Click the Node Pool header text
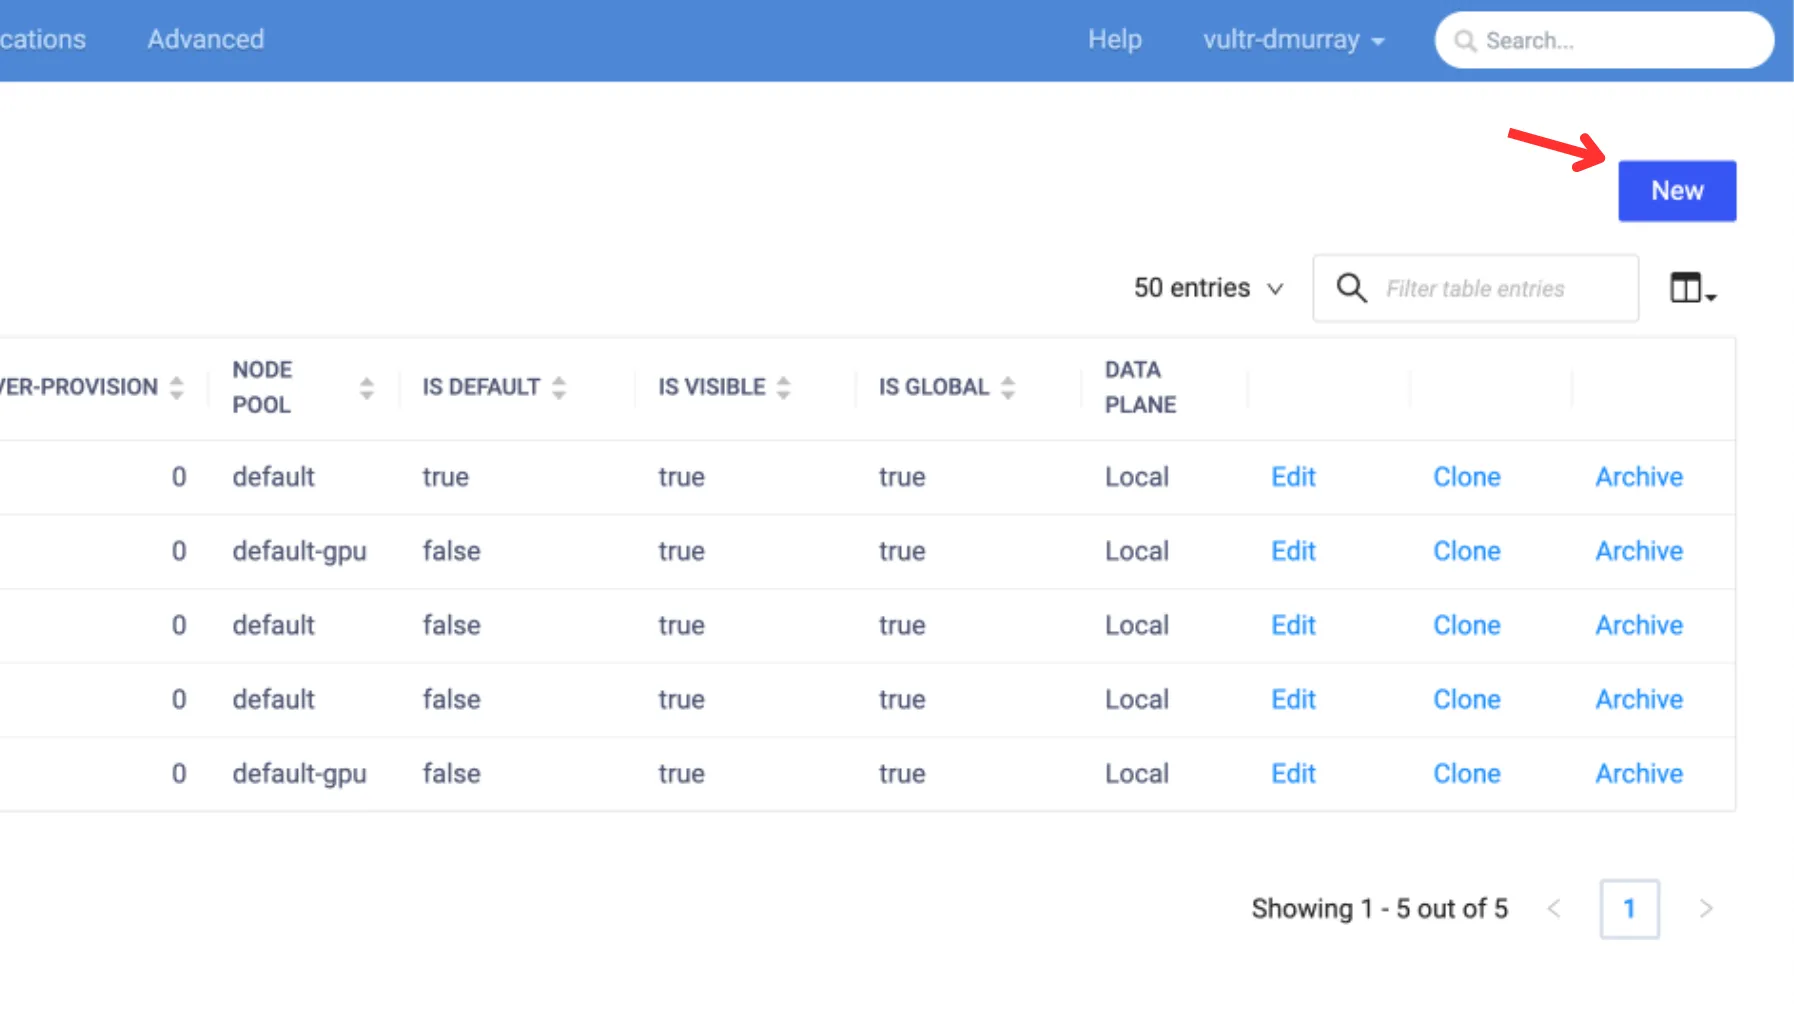This screenshot has width=1794, height=1016. click(x=262, y=387)
